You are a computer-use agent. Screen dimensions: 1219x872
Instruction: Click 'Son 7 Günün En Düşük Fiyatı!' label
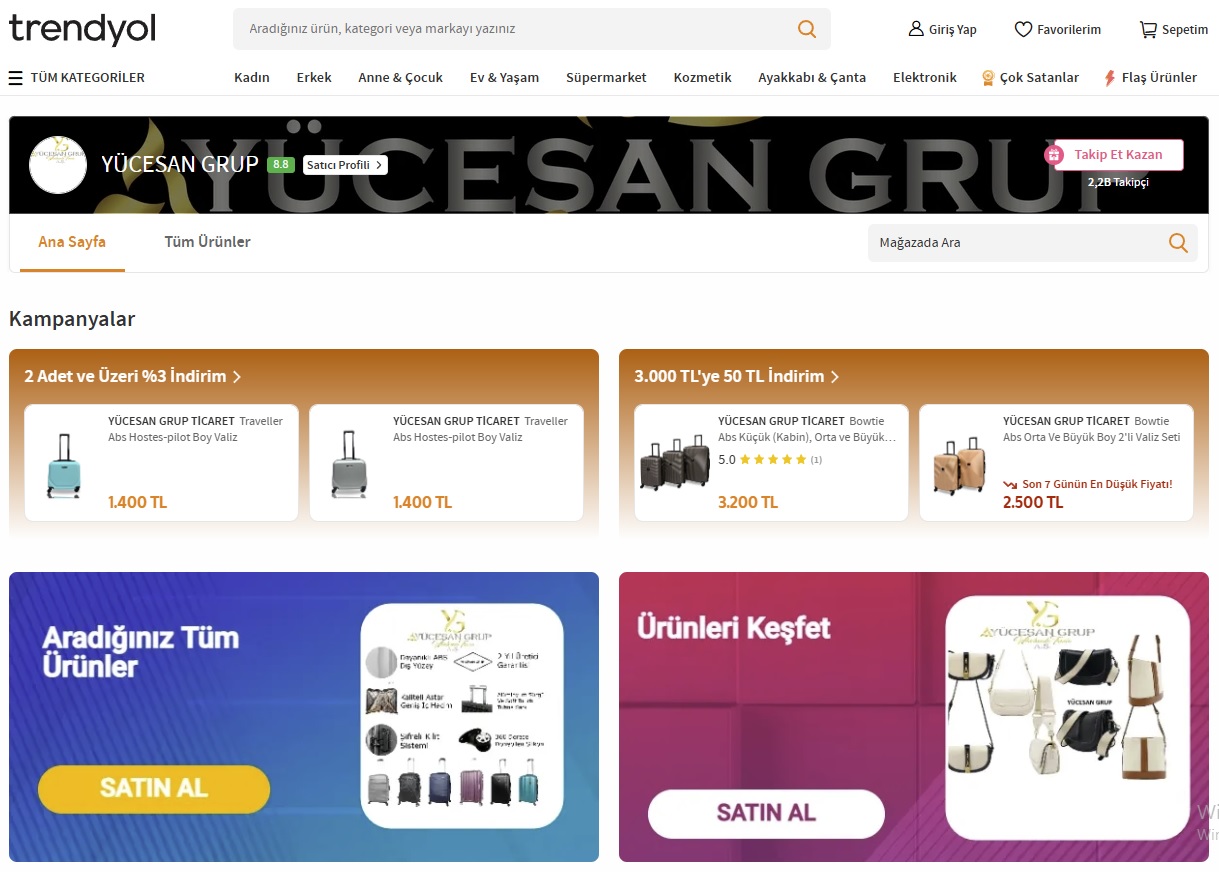(x=1097, y=484)
